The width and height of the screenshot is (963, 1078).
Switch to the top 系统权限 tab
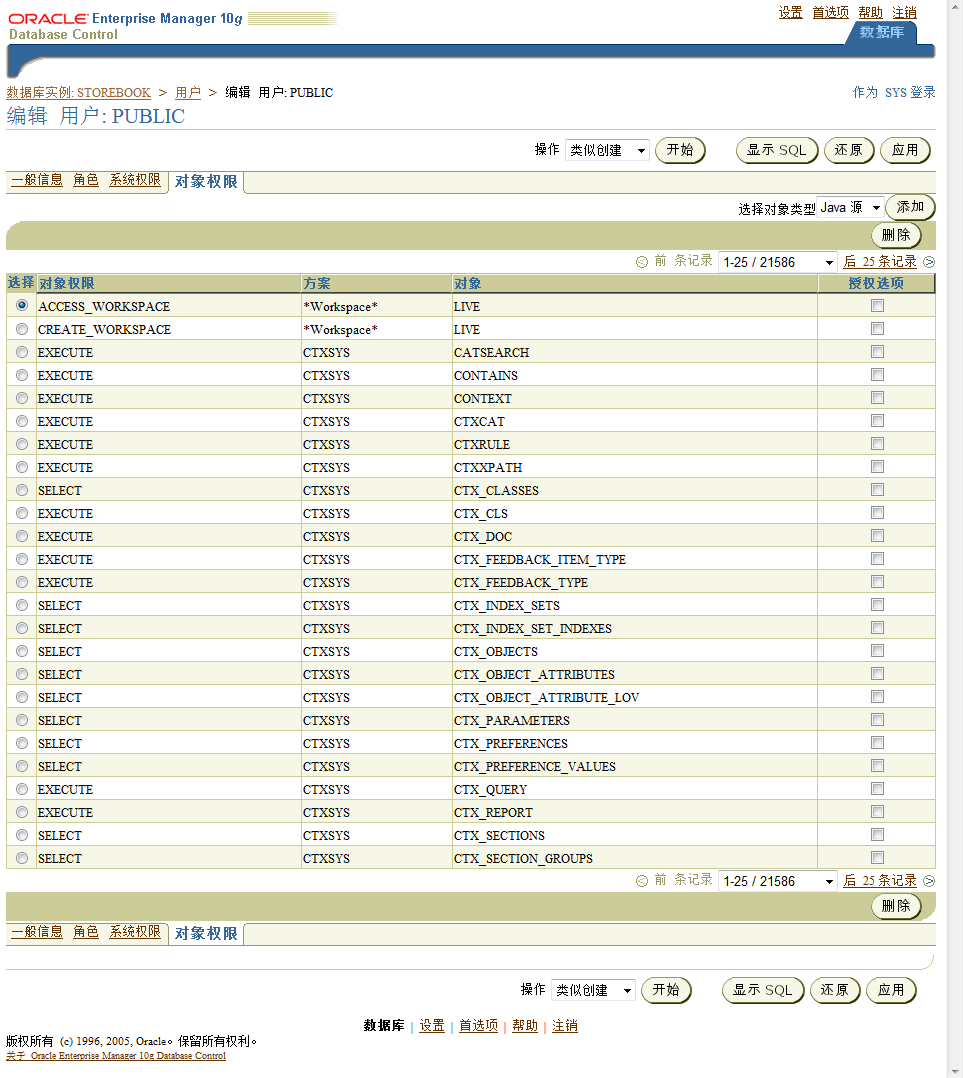tap(135, 179)
